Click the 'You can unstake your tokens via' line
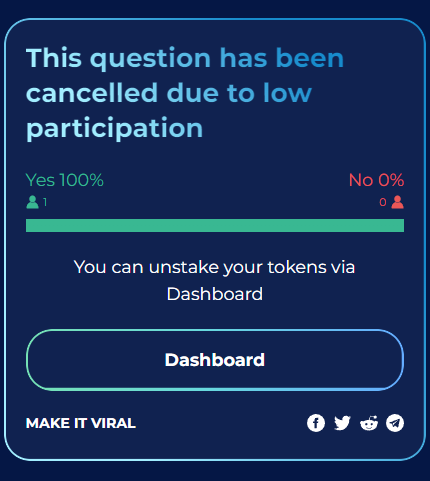The width and height of the screenshot is (430, 481). (215, 267)
